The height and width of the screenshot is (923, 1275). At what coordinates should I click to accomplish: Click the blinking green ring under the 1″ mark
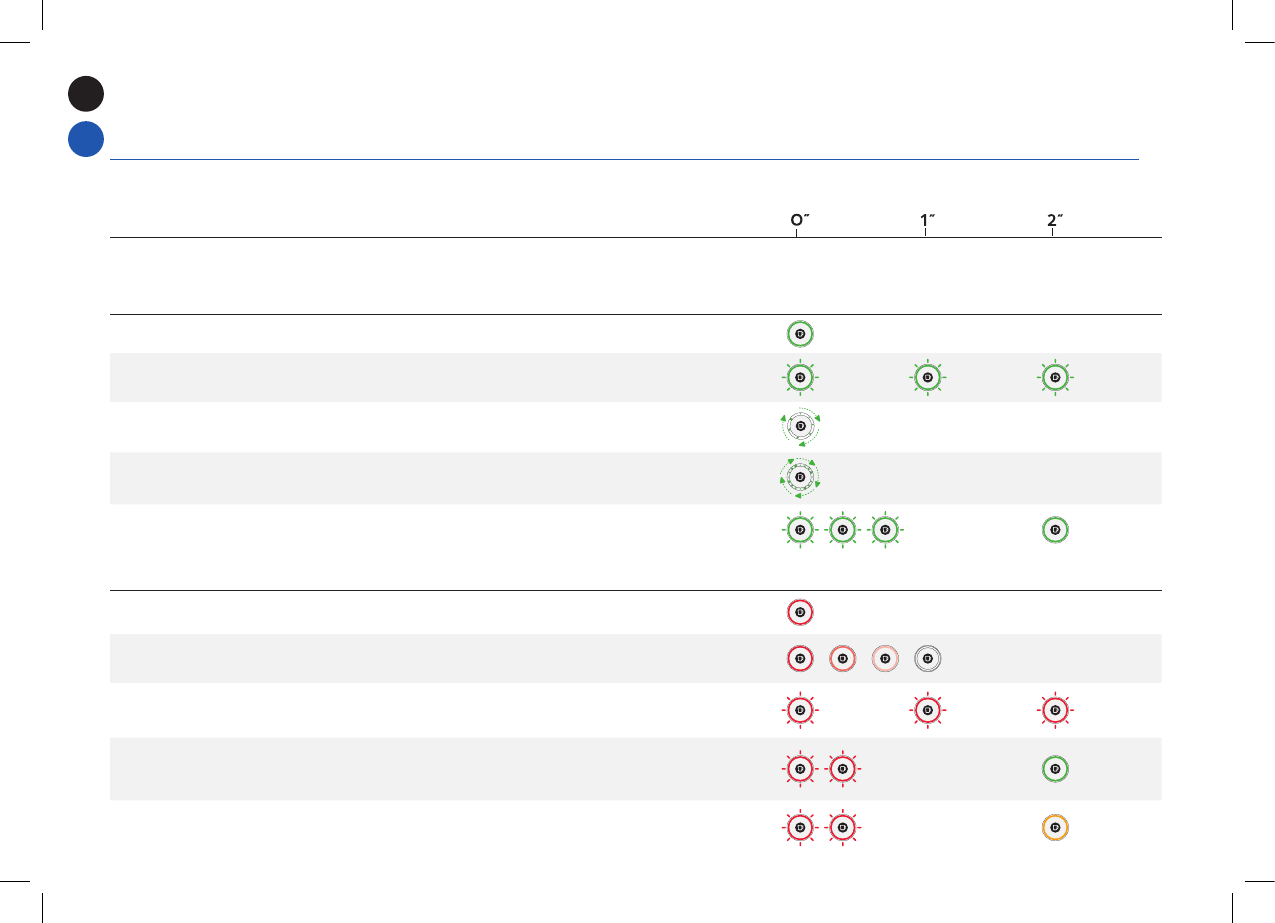point(927,378)
